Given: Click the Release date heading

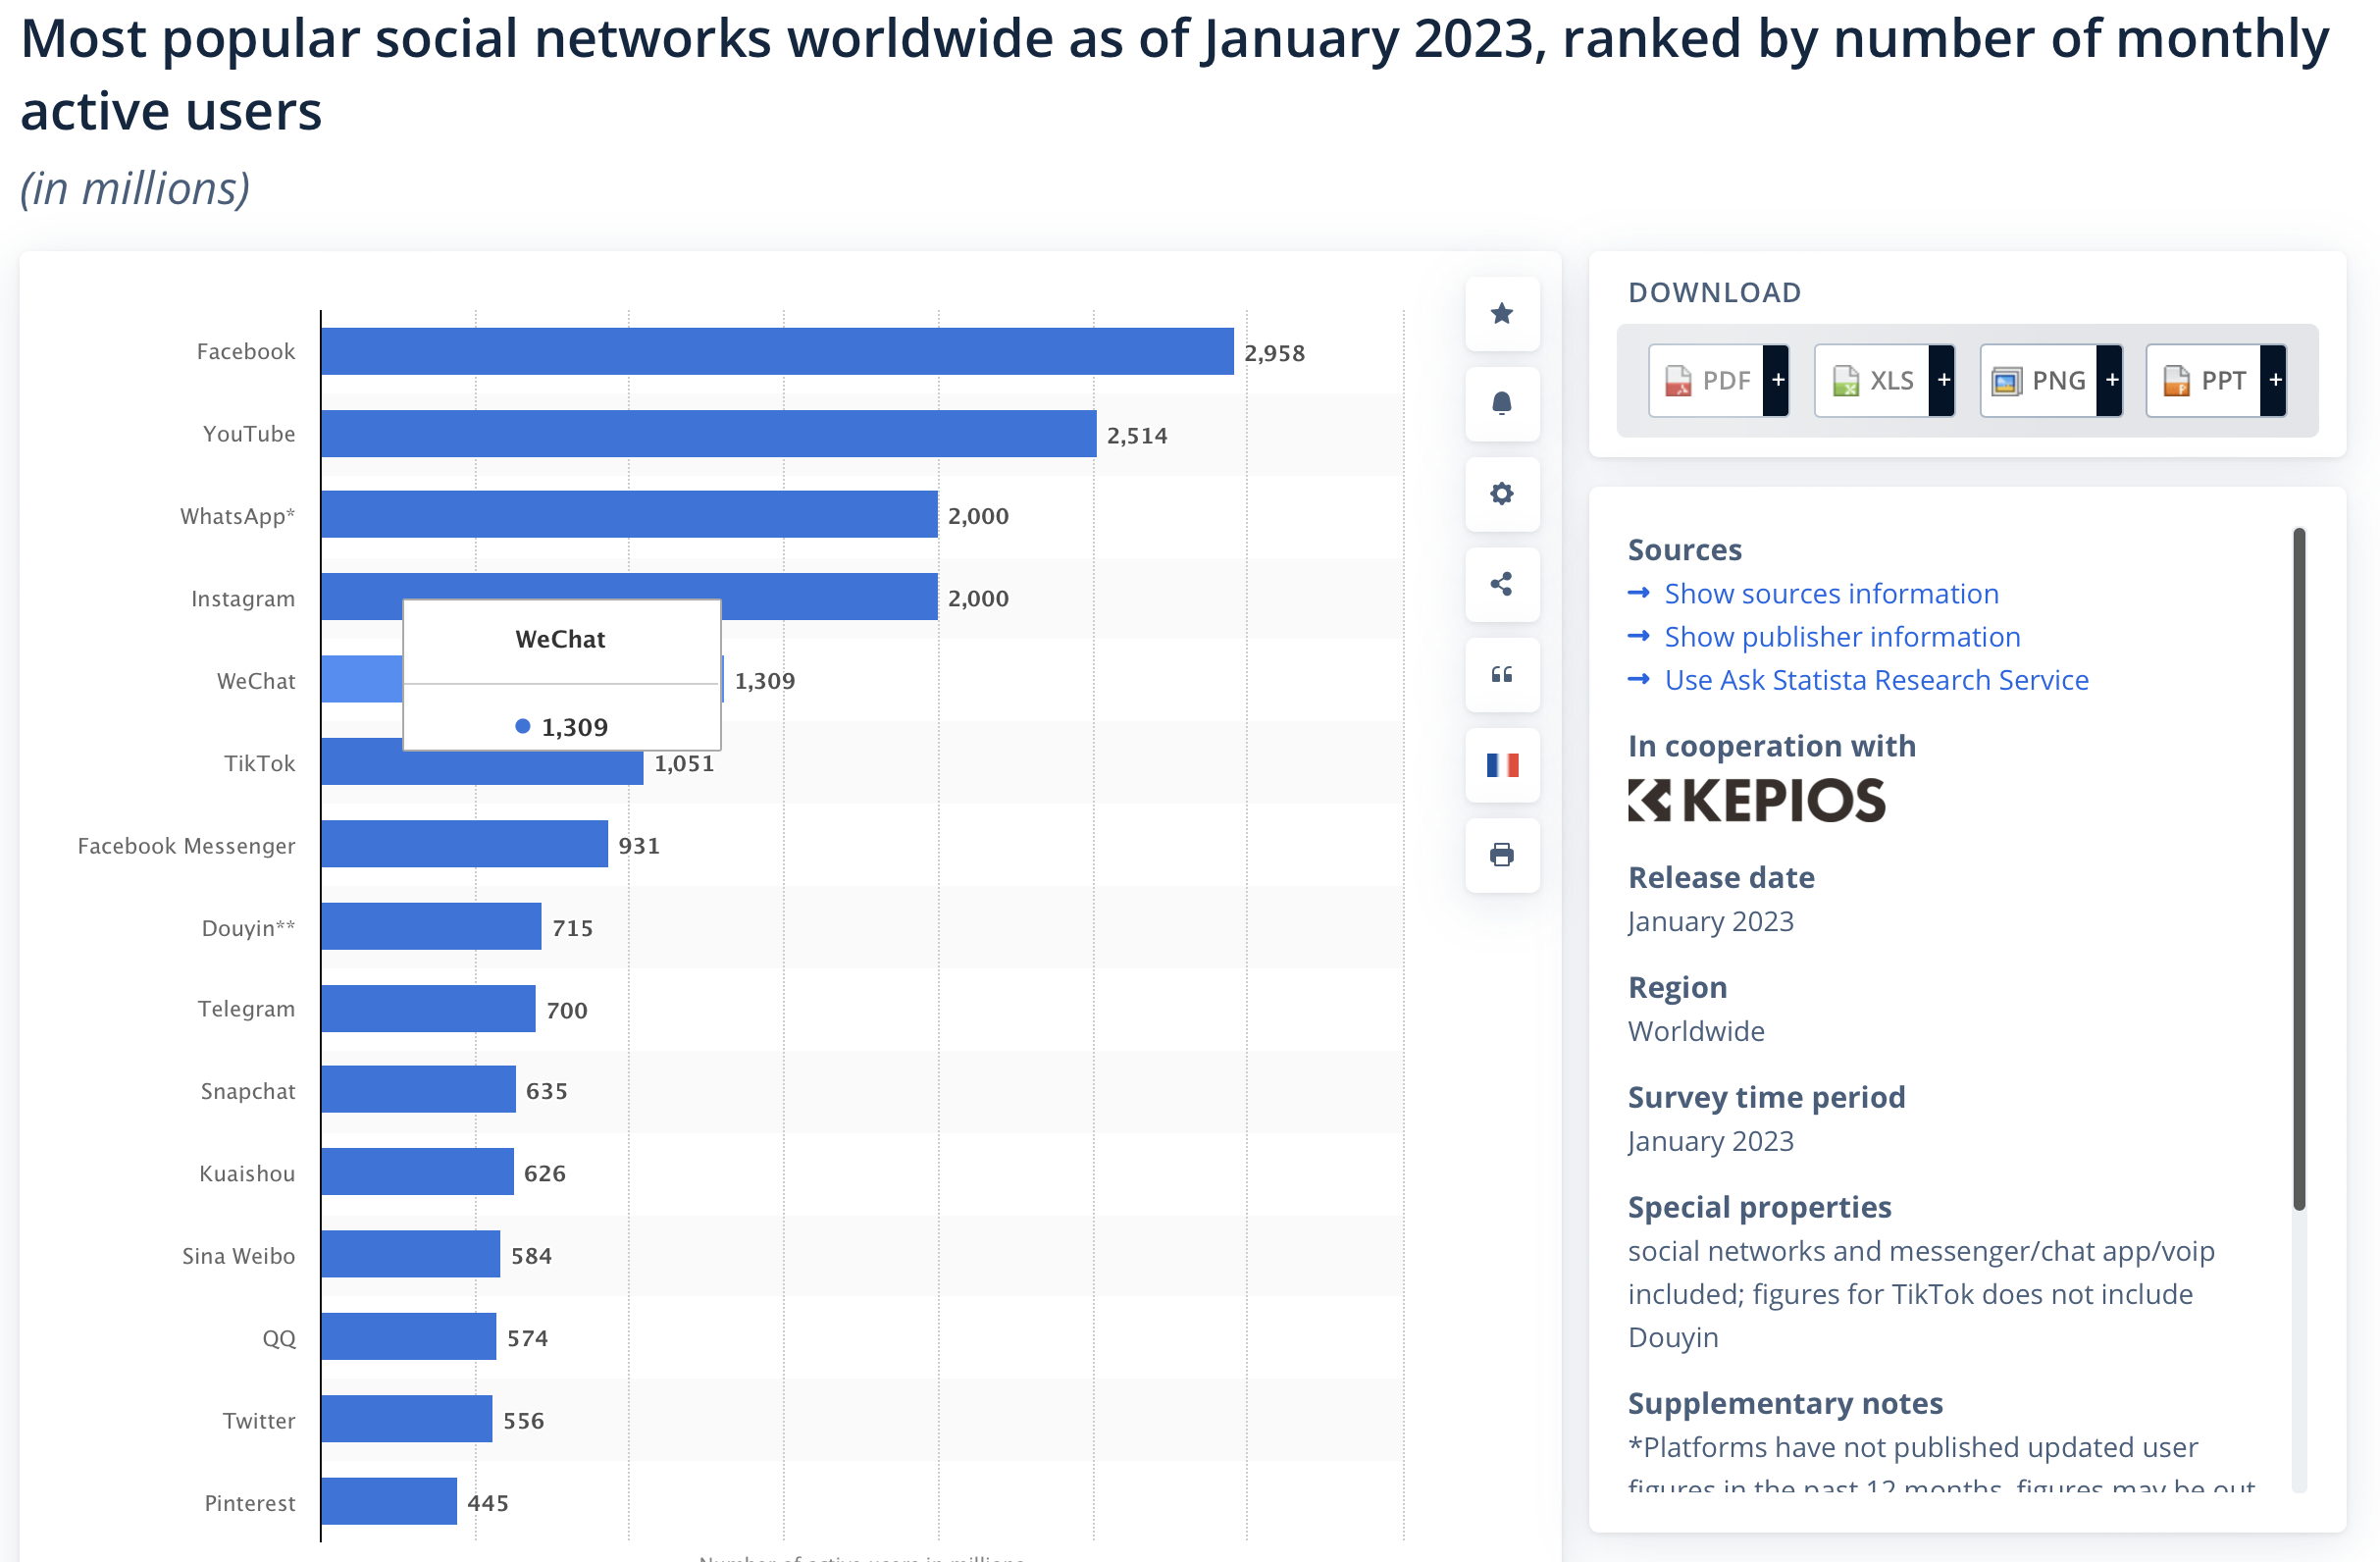Looking at the screenshot, I should [1721, 877].
